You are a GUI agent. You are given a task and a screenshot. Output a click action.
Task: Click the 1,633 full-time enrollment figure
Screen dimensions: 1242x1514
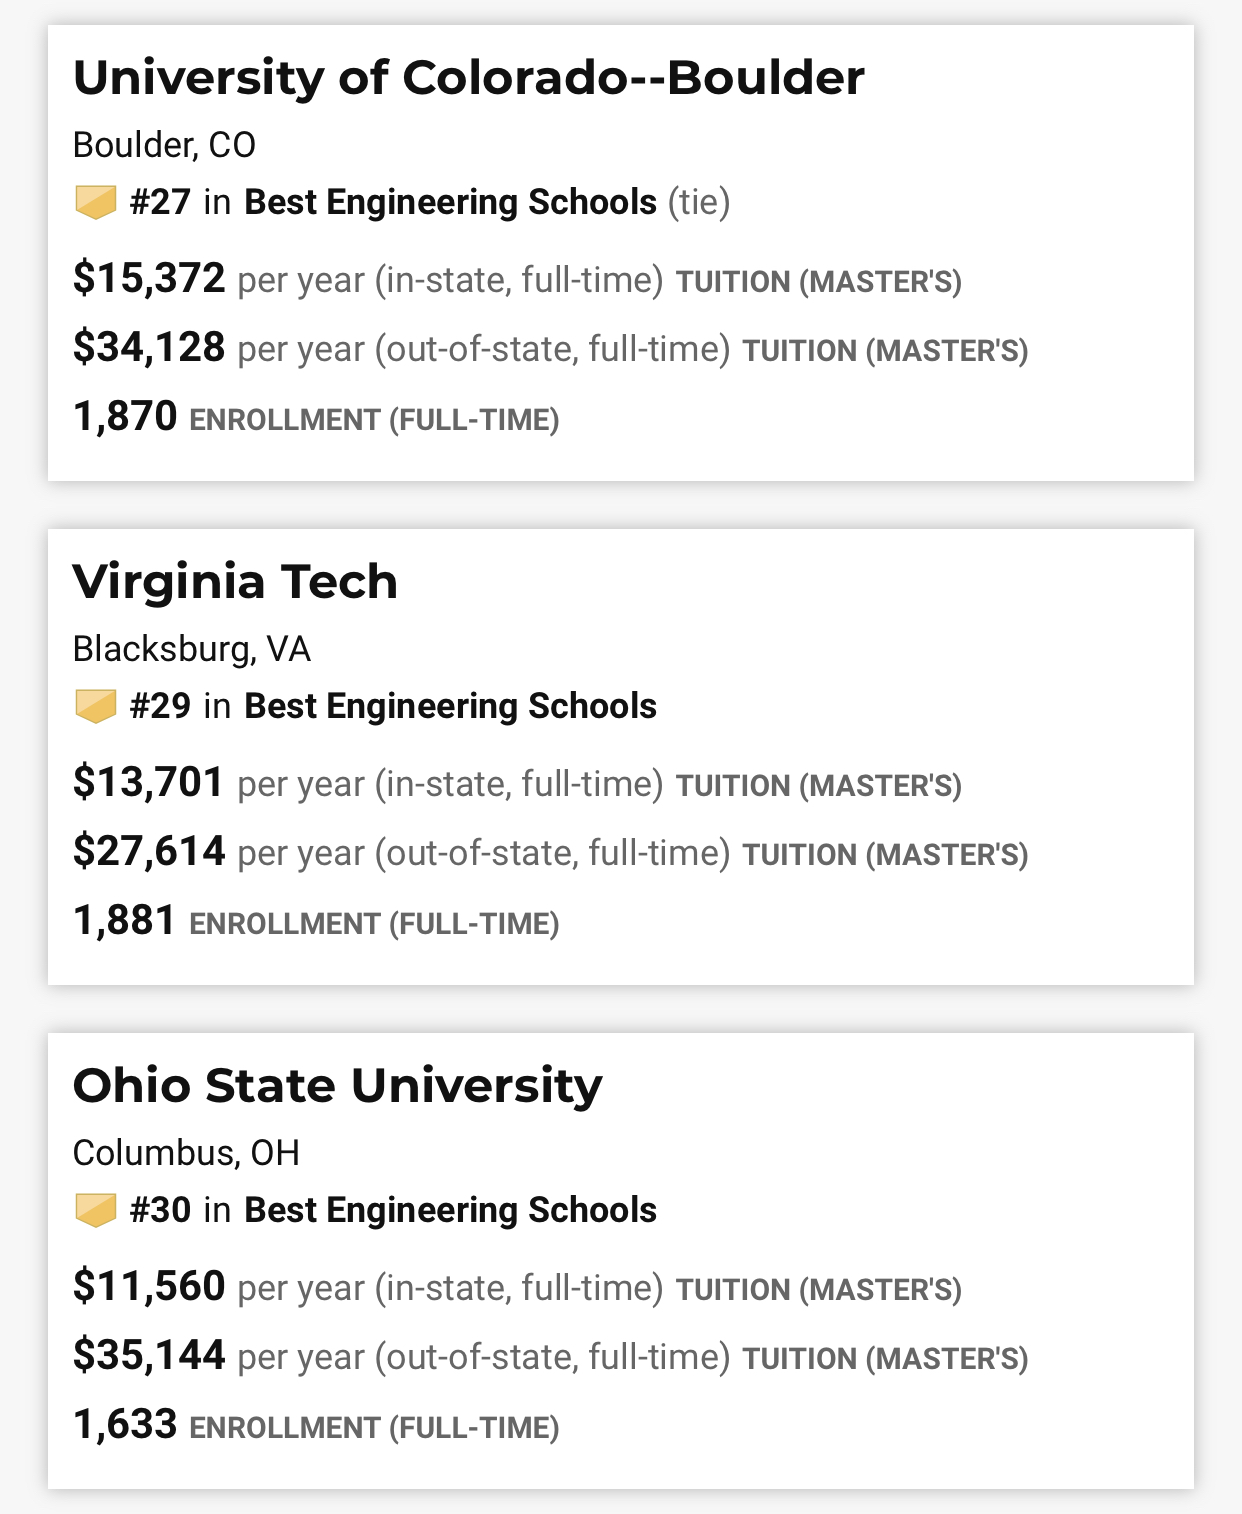(125, 1425)
